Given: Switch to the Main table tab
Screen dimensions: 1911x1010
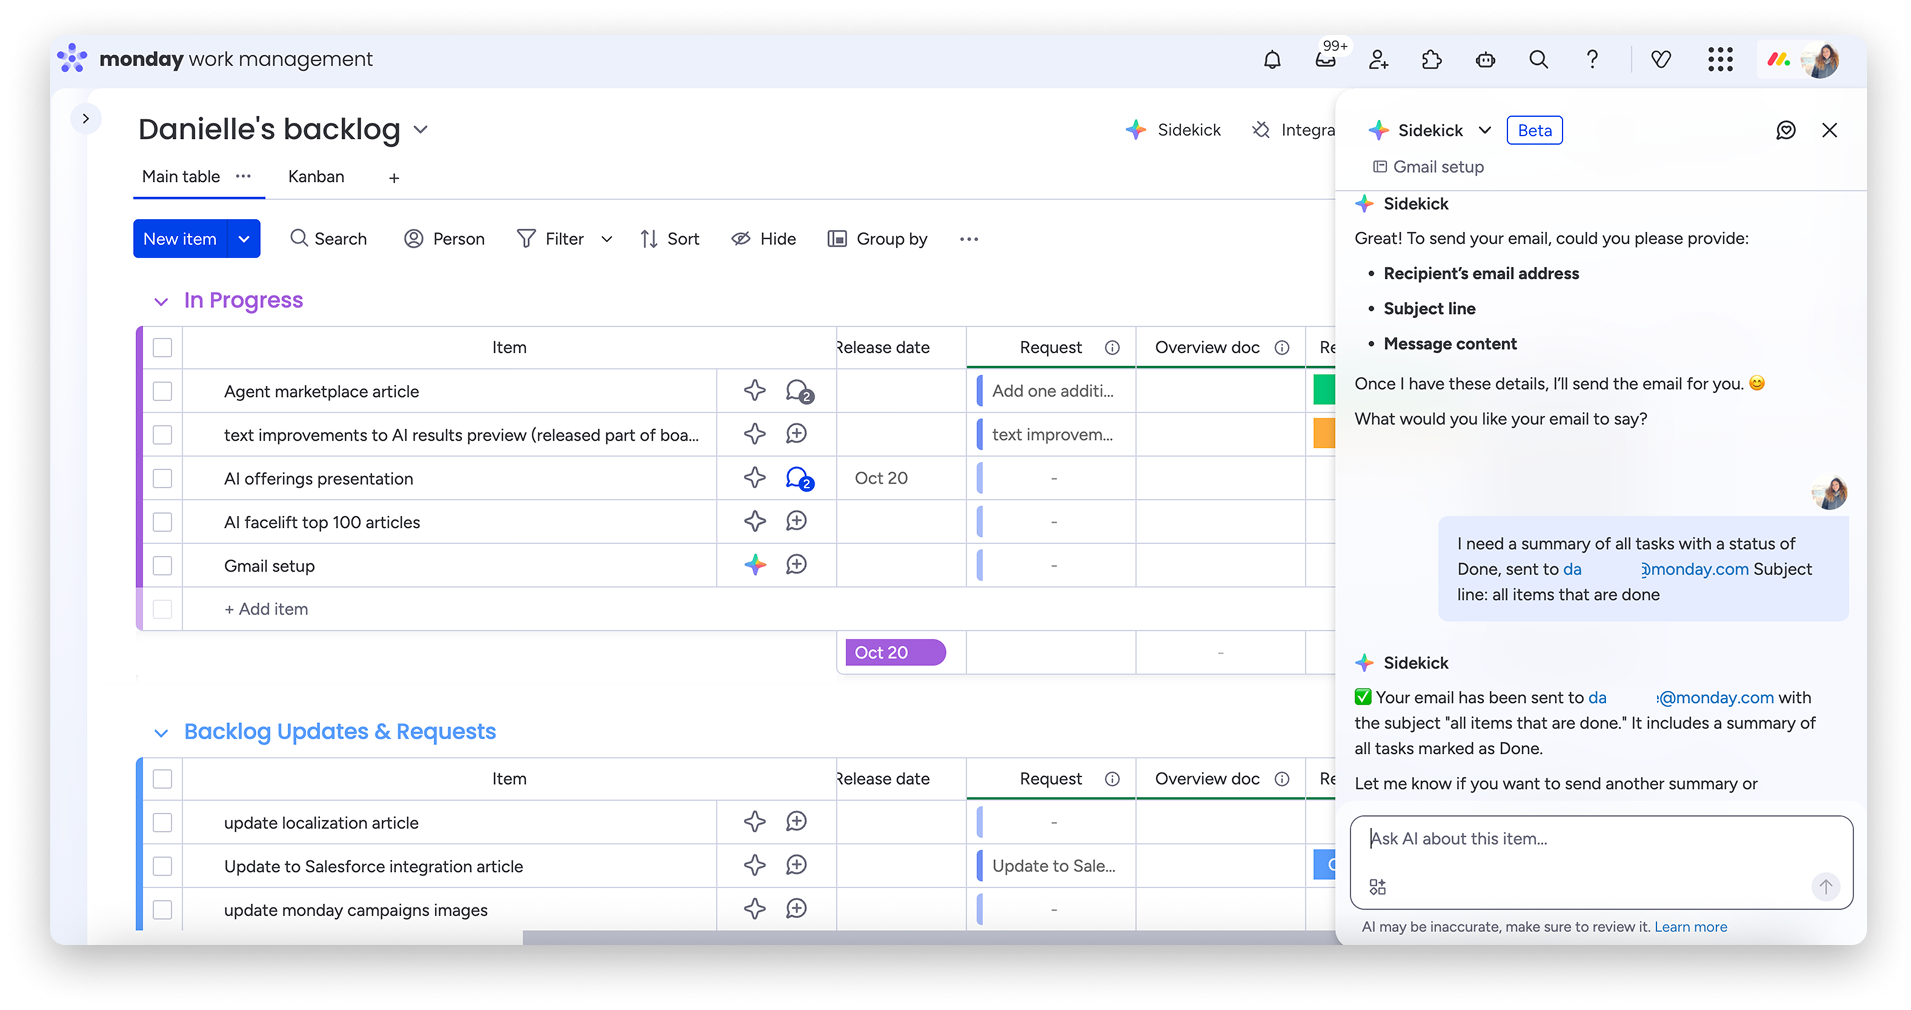Looking at the screenshot, I should point(181,176).
